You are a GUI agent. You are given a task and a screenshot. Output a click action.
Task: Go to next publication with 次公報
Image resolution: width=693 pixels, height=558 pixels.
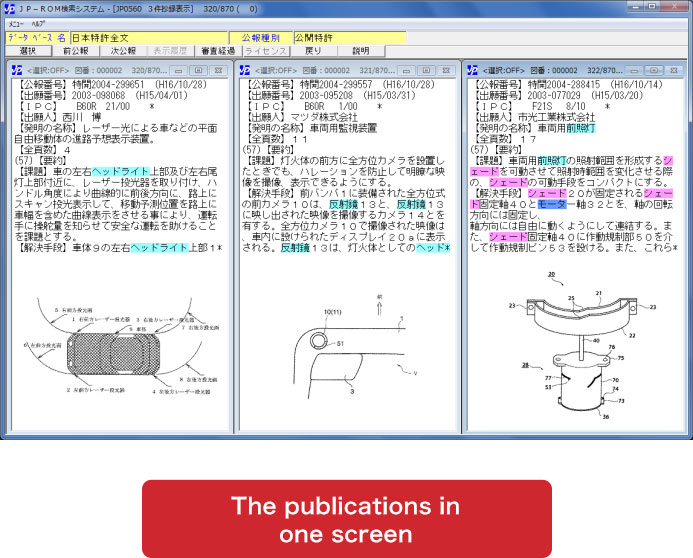[124, 50]
